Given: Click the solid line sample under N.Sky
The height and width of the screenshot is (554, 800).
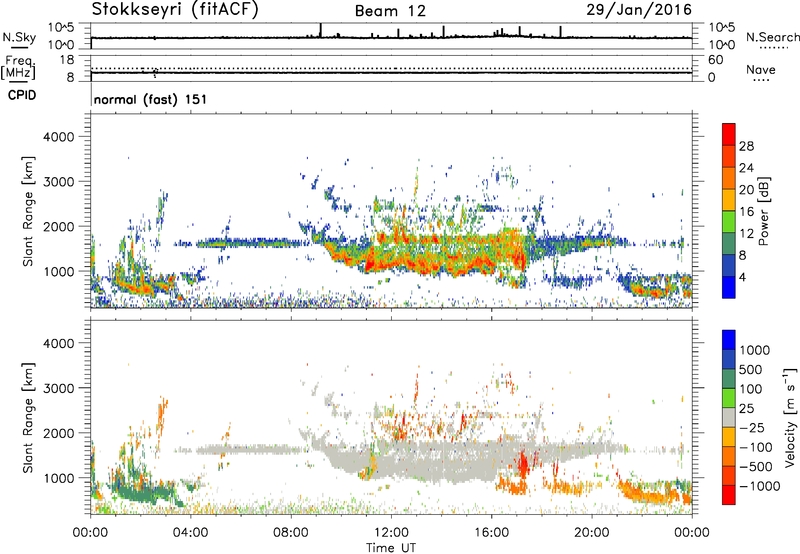Looking at the screenshot, I should point(19,47).
